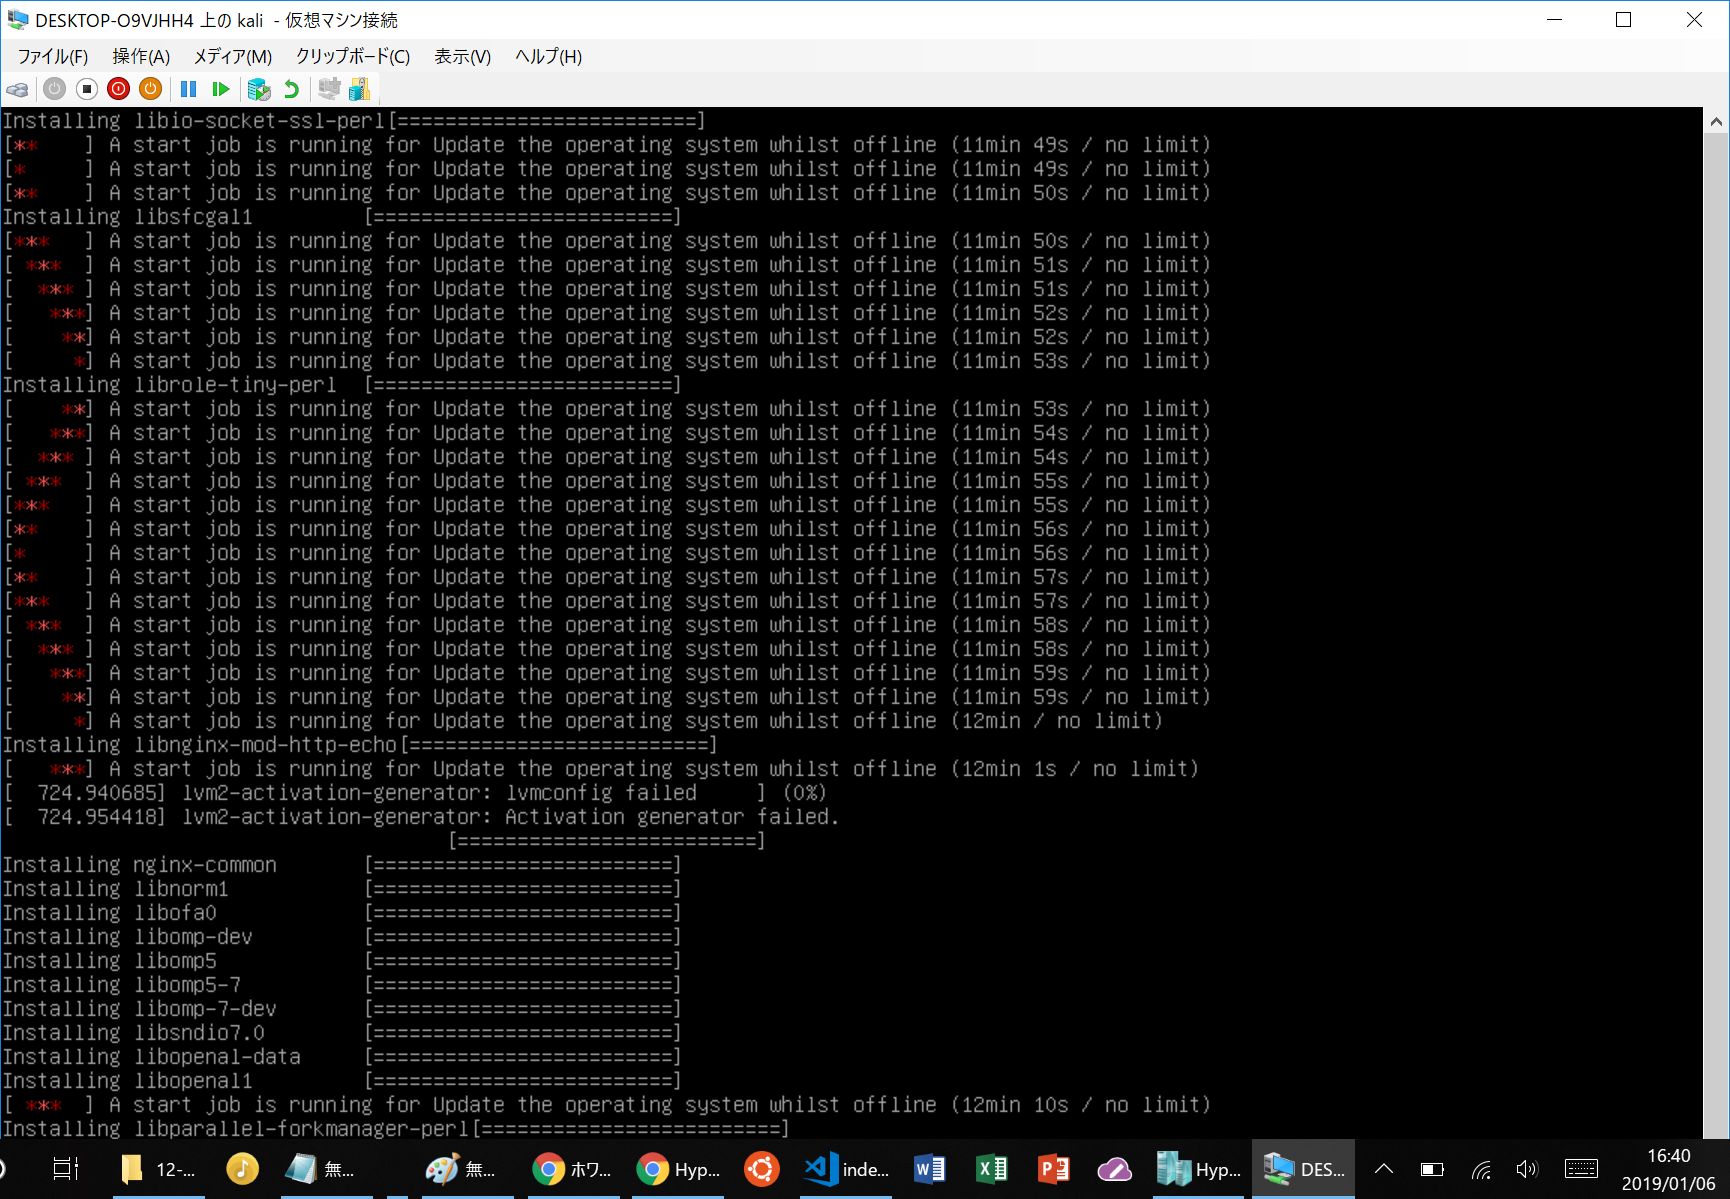This screenshot has width=1730, height=1199.
Task: Open the ファイル(F) menu
Action: pyautogui.click(x=52, y=57)
